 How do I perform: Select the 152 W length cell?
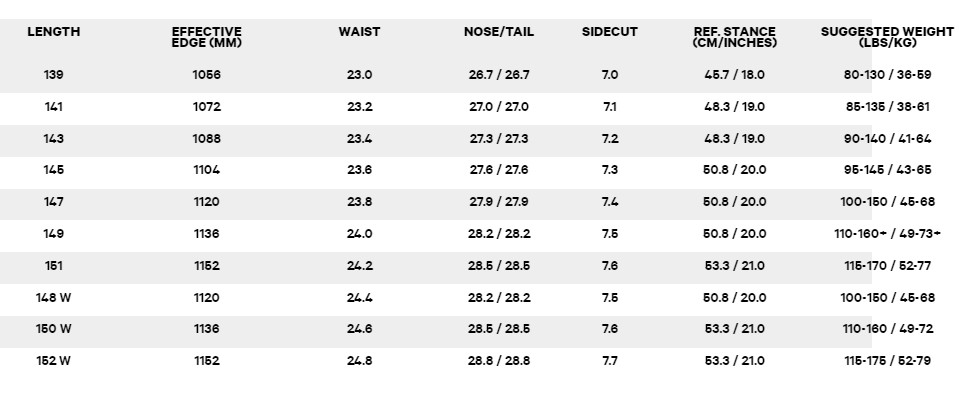coord(53,361)
